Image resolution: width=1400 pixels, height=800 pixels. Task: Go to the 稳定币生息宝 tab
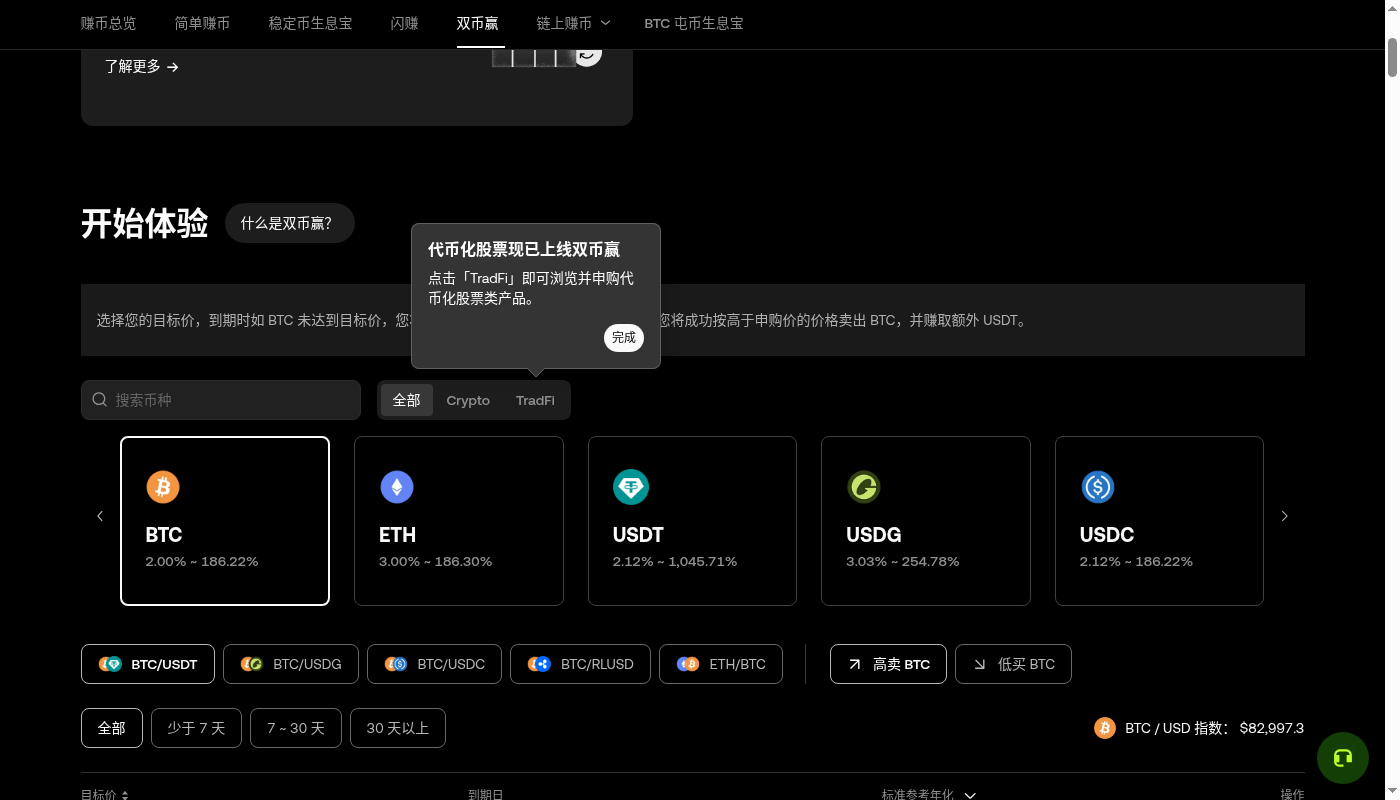(x=310, y=23)
